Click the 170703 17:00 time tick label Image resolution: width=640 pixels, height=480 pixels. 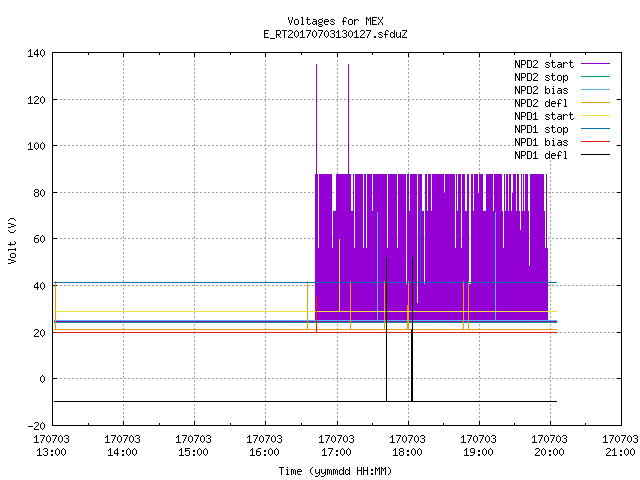pos(336,446)
